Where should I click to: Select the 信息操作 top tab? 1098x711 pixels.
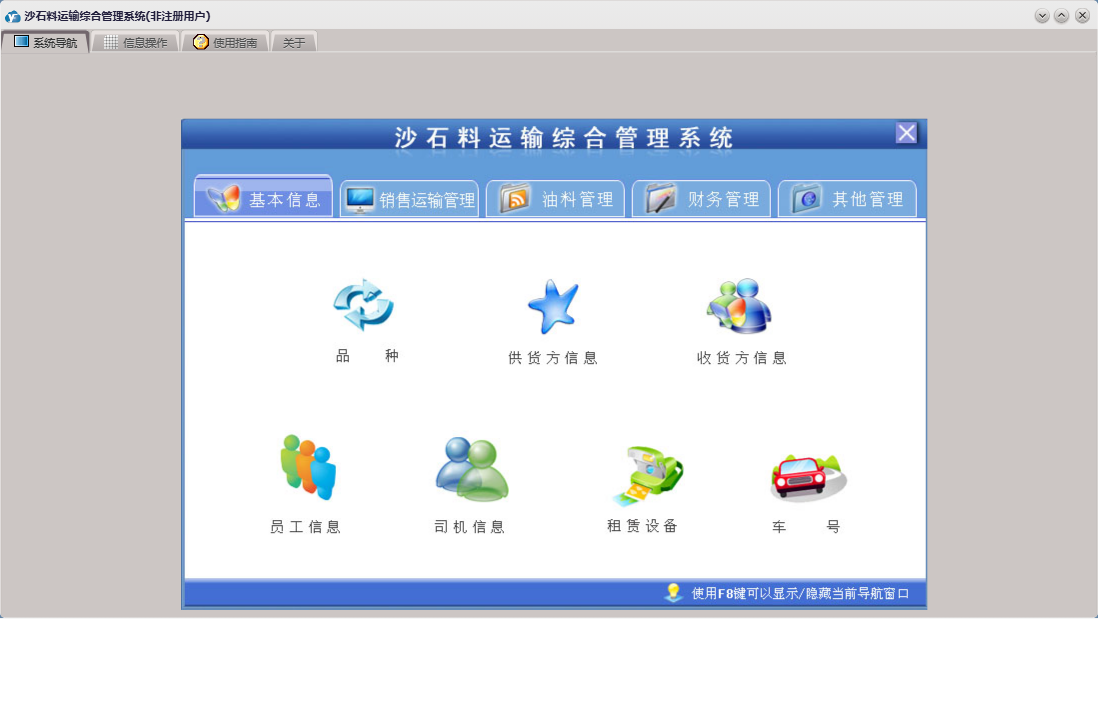[x=135, y=43]
